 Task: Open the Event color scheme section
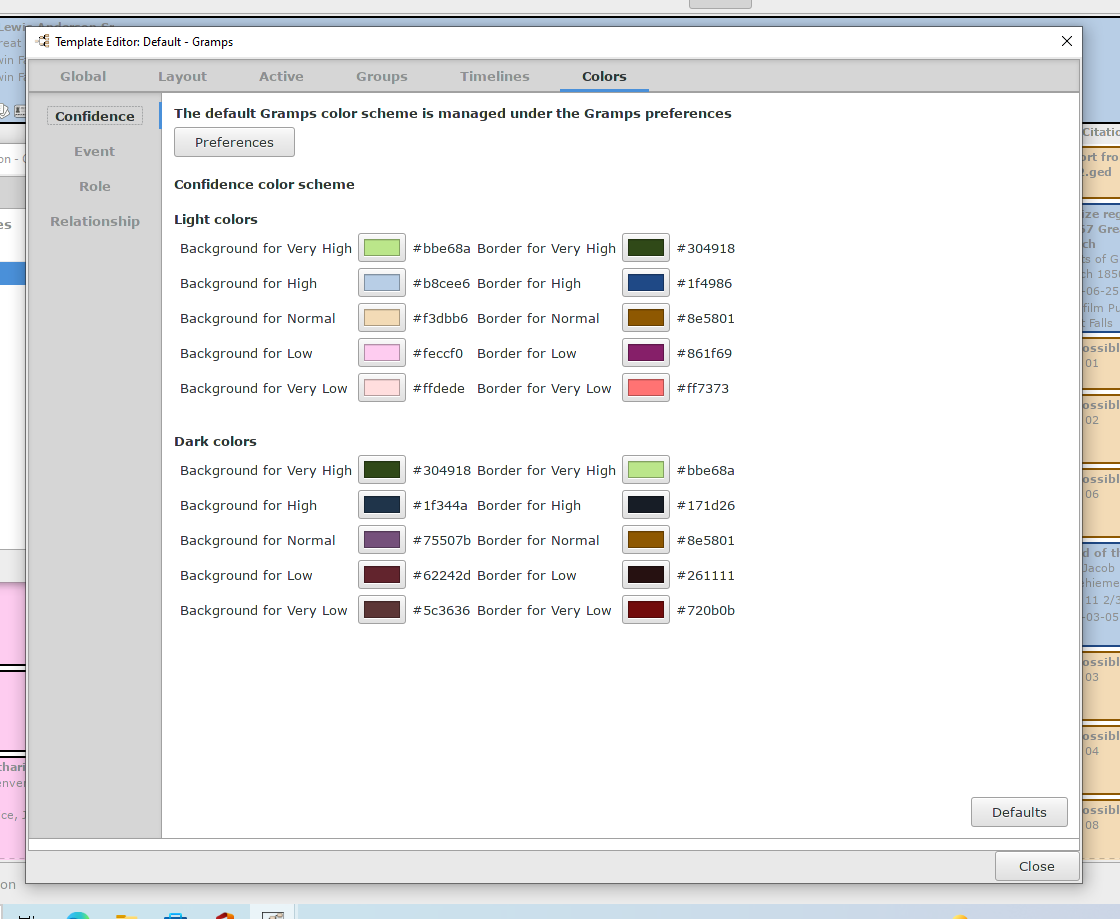94,151
